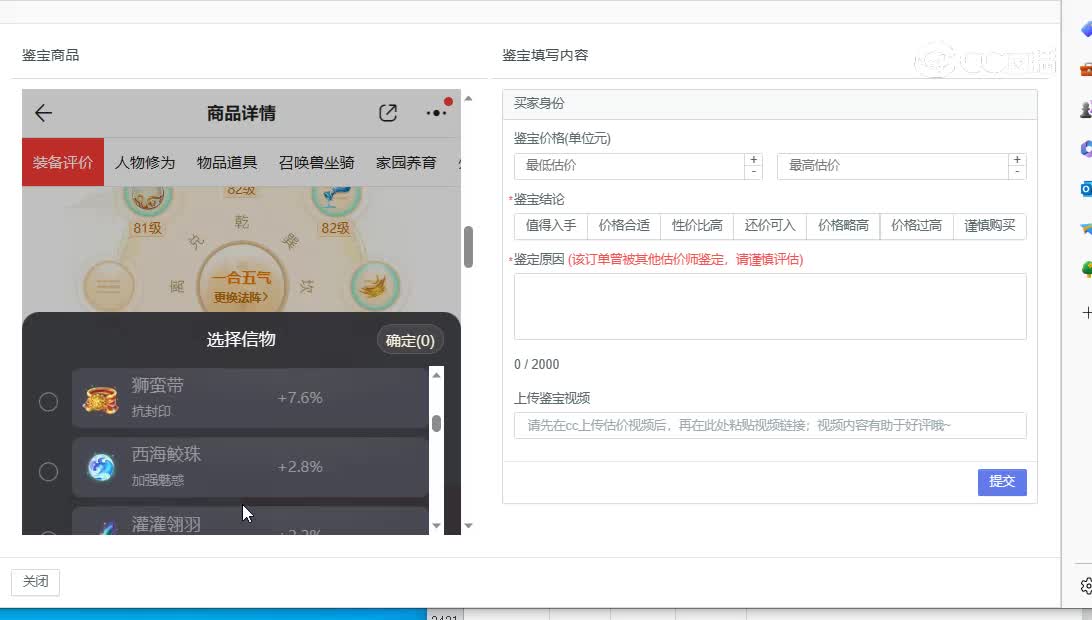Image resolution: width=1092 pixels, height=620 pixels.
Task: Click the 狮蛮带 +7.6% value
Action: [300, 398]
